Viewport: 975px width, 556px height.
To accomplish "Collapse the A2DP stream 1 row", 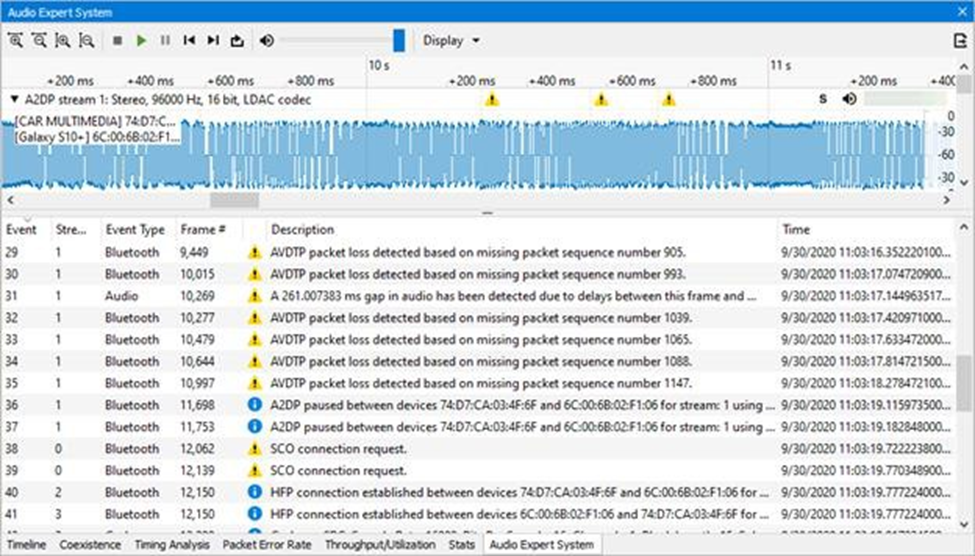I will coord(14,99).
